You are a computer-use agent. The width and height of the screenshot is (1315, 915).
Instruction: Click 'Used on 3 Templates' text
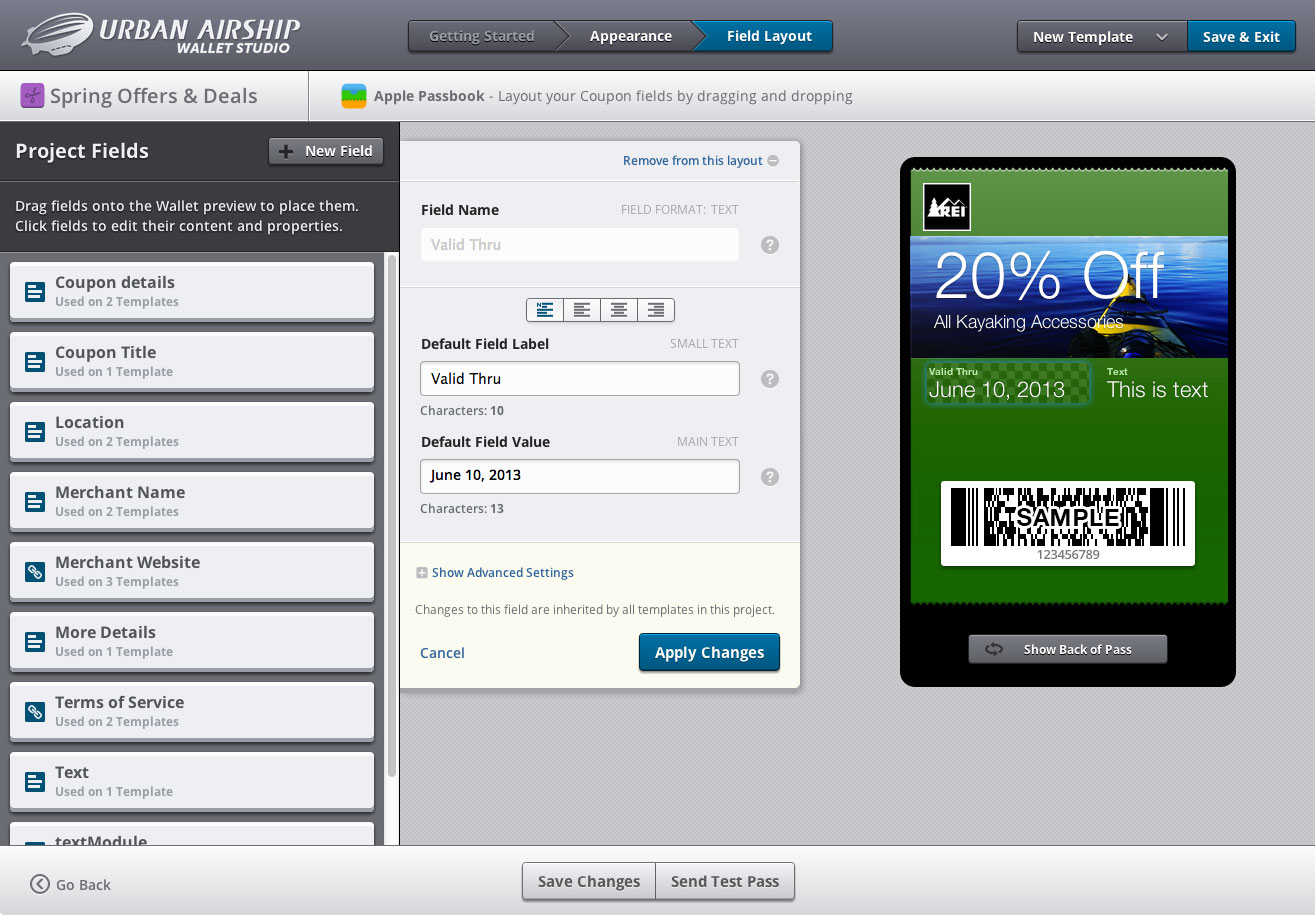click(x=117, y=582)
